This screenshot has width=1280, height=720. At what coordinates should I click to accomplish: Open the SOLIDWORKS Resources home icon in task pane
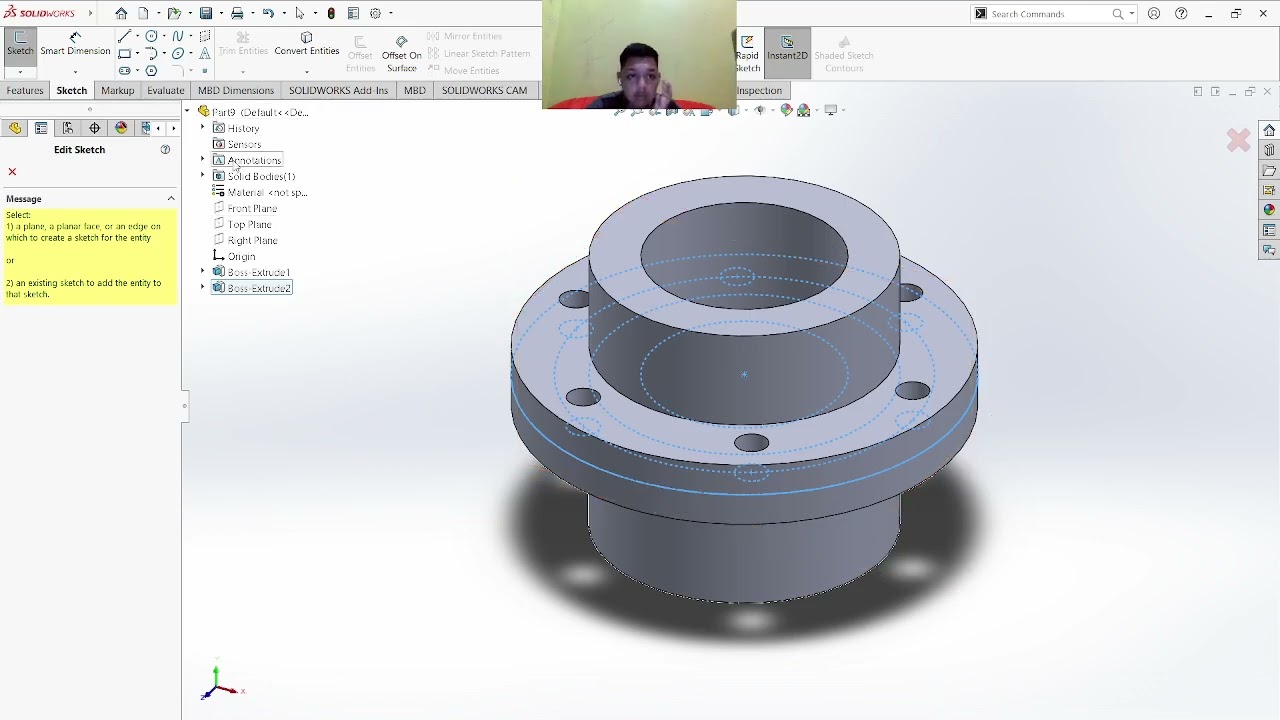1269,130
